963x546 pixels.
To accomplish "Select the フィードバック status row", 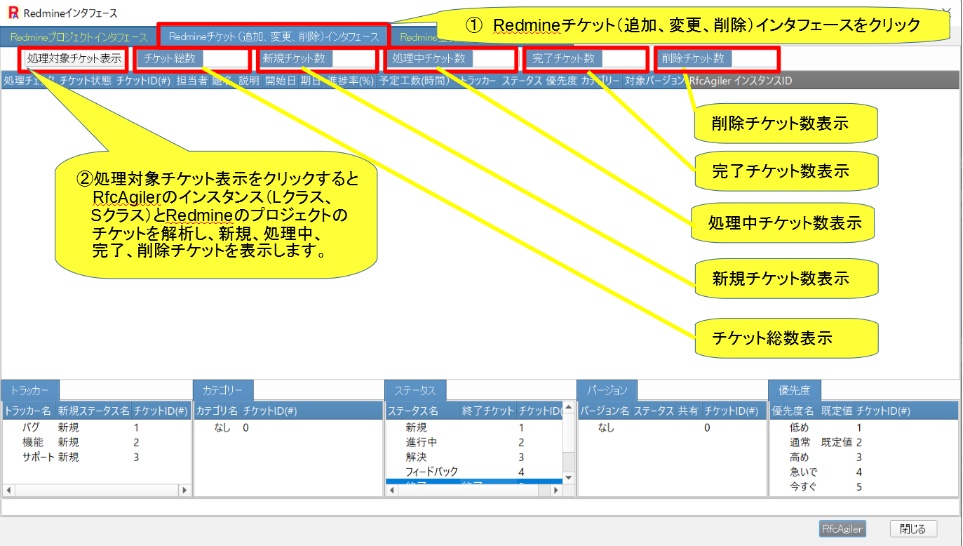I will [474, 472].
